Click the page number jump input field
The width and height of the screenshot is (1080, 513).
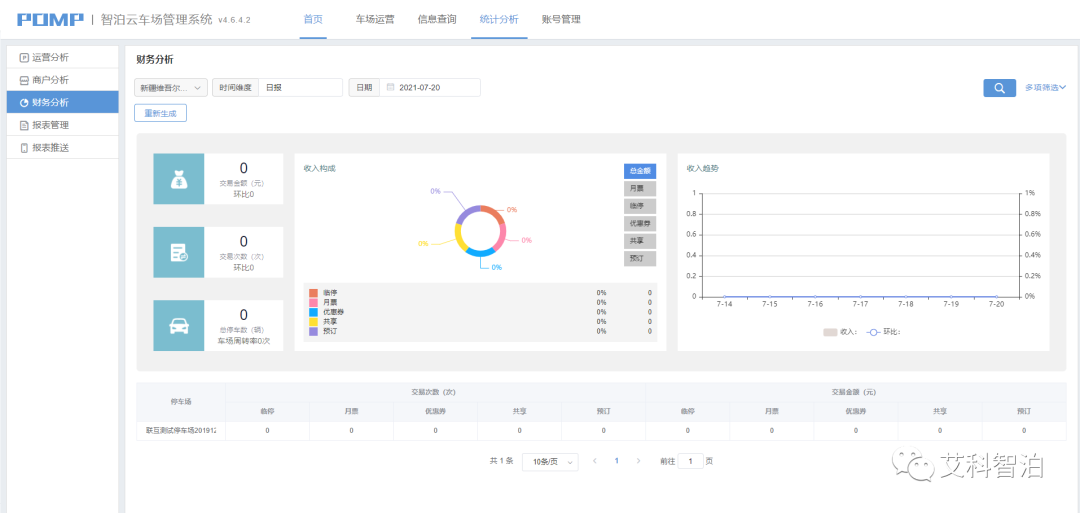point(690,462)
